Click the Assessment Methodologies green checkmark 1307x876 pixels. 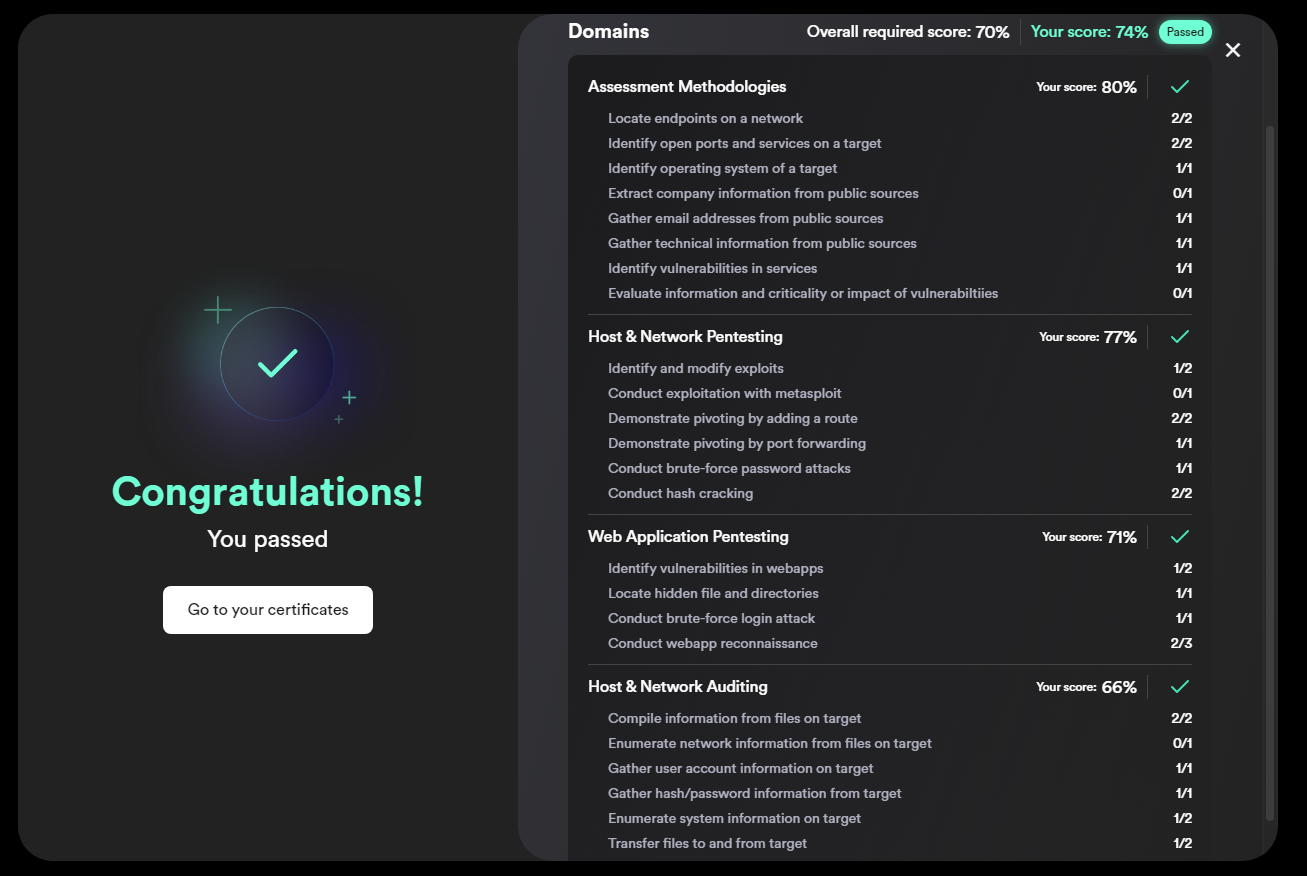tap(1180, 87)
